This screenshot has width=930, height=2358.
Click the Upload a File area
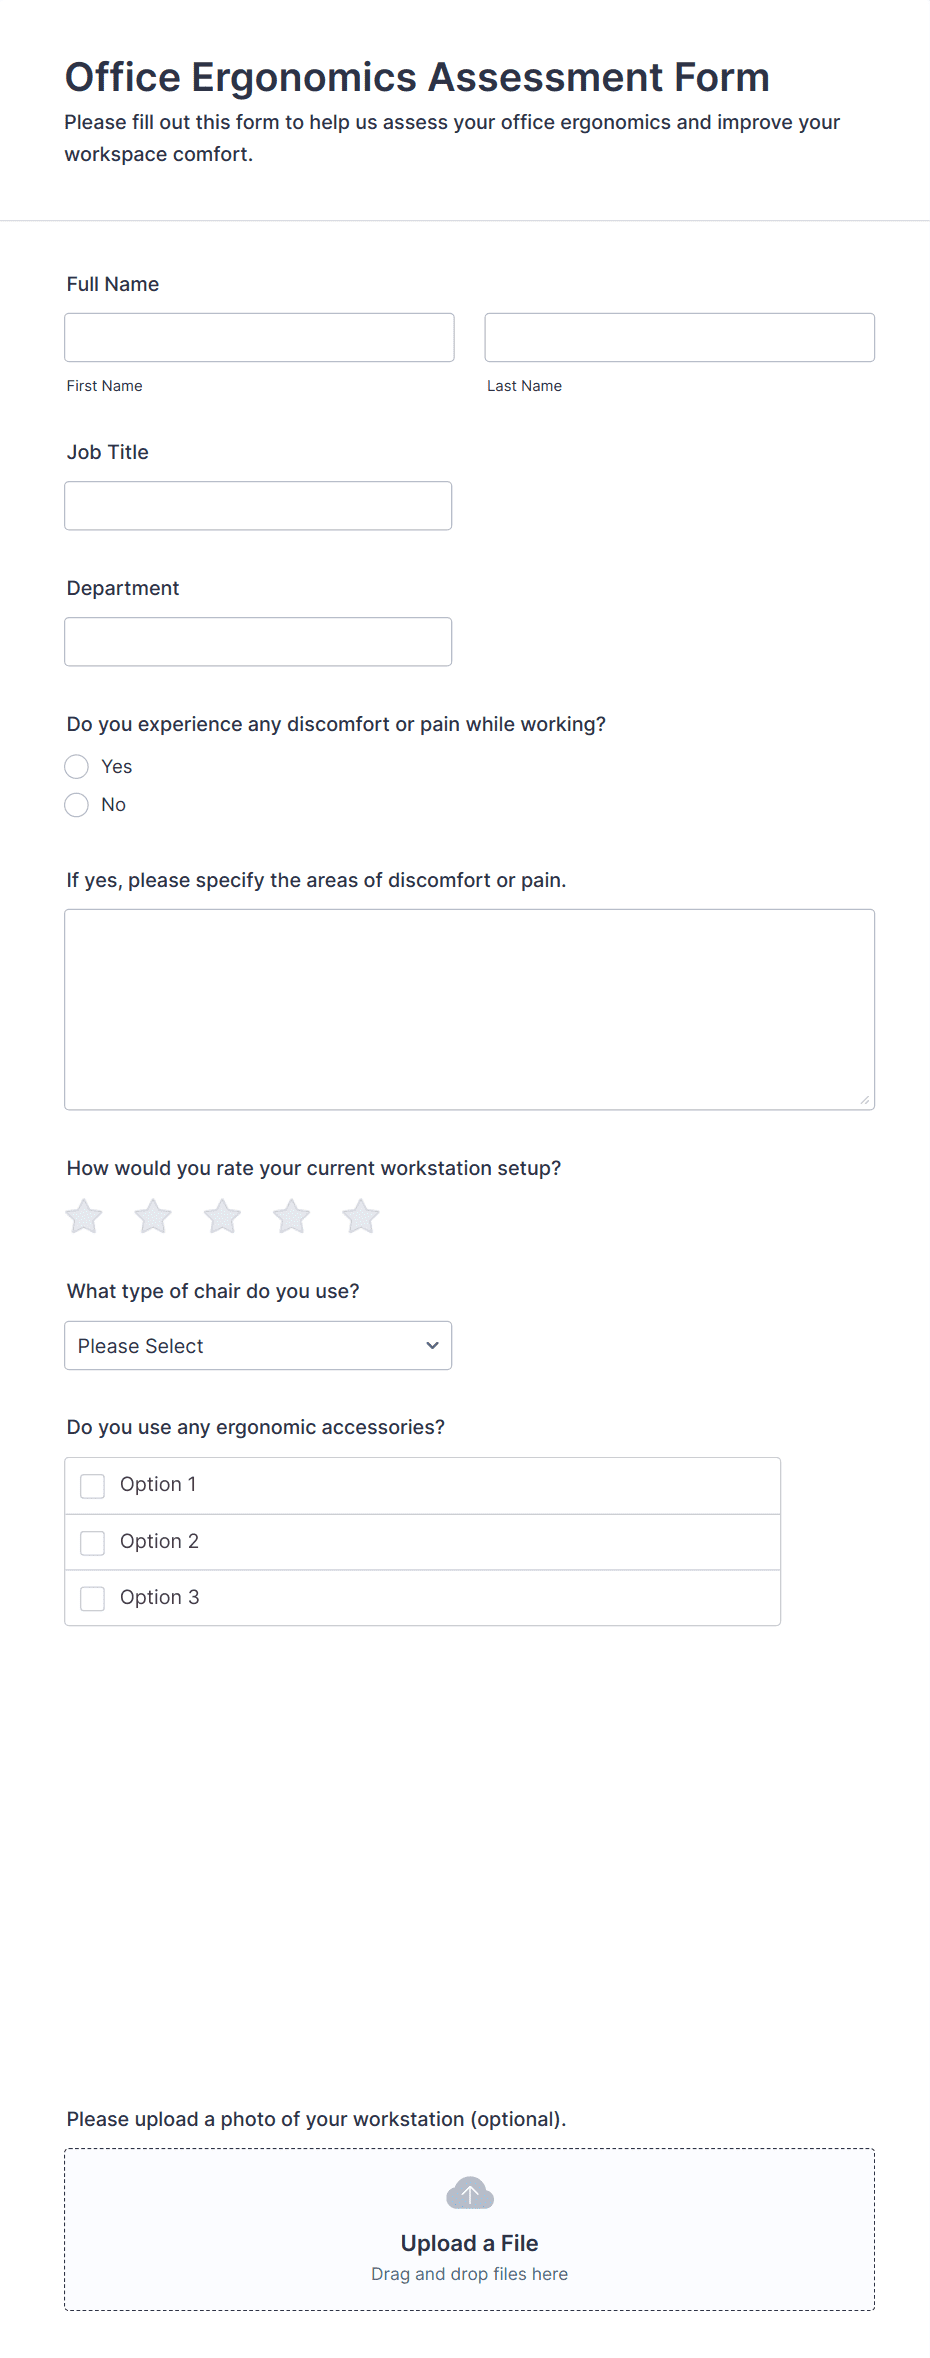[x=469, y=2242]
